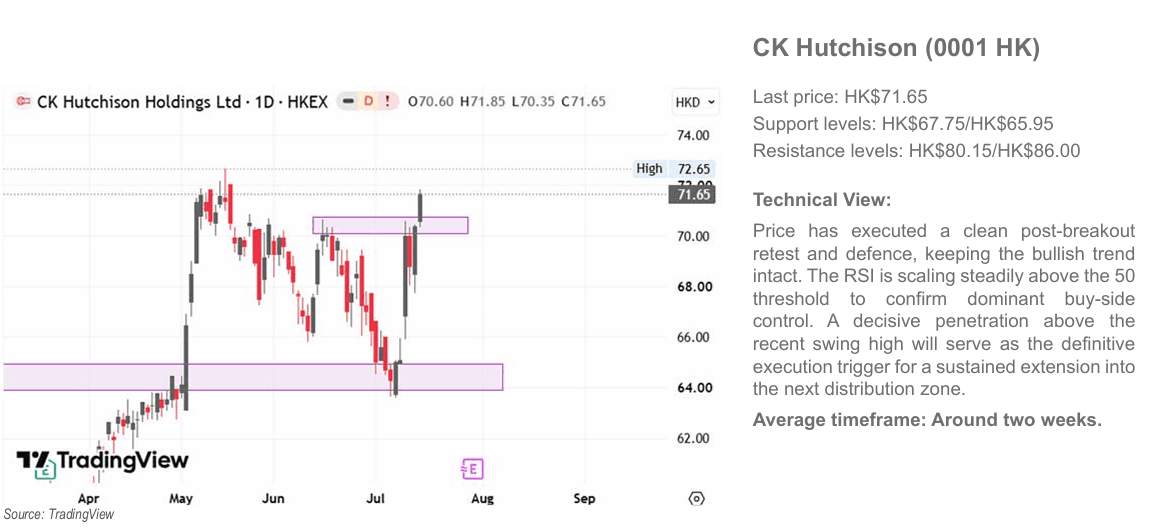Select the lower purple support zone rectangle
Viewport: 1151px width, 528px height.
[x=253, y=377]
